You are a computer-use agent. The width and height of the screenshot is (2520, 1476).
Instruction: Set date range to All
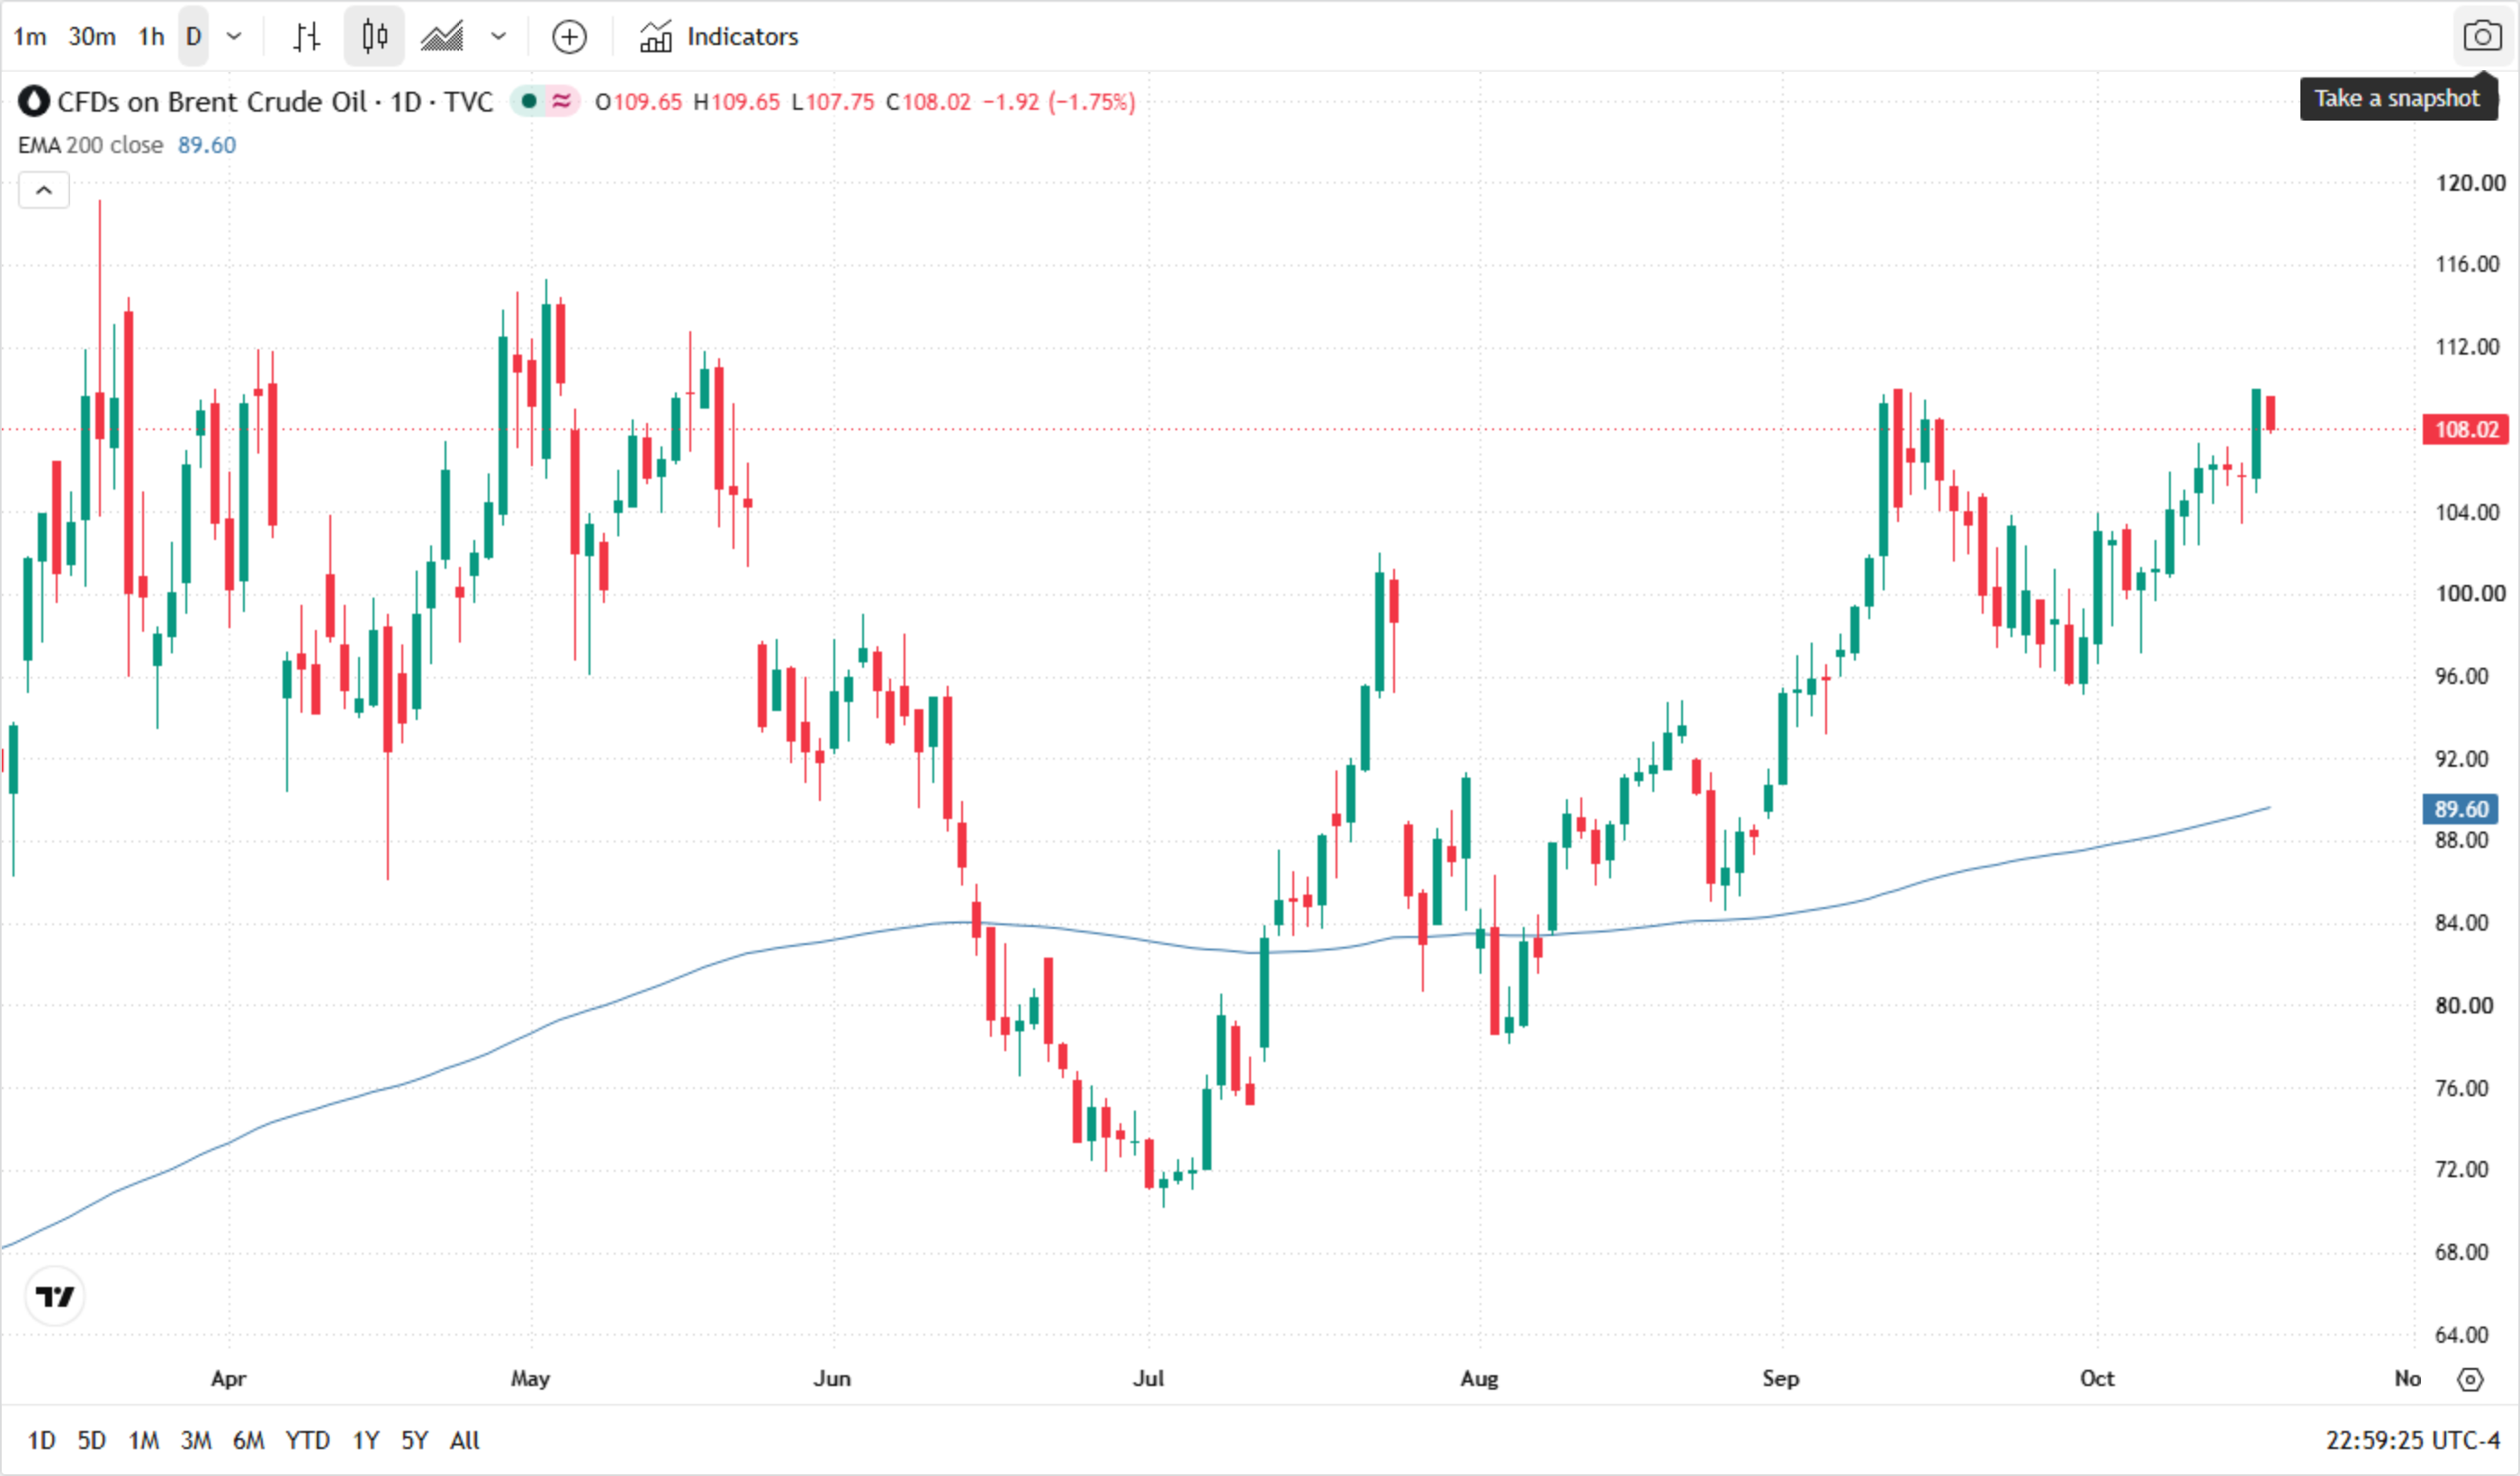point(465,1441)
